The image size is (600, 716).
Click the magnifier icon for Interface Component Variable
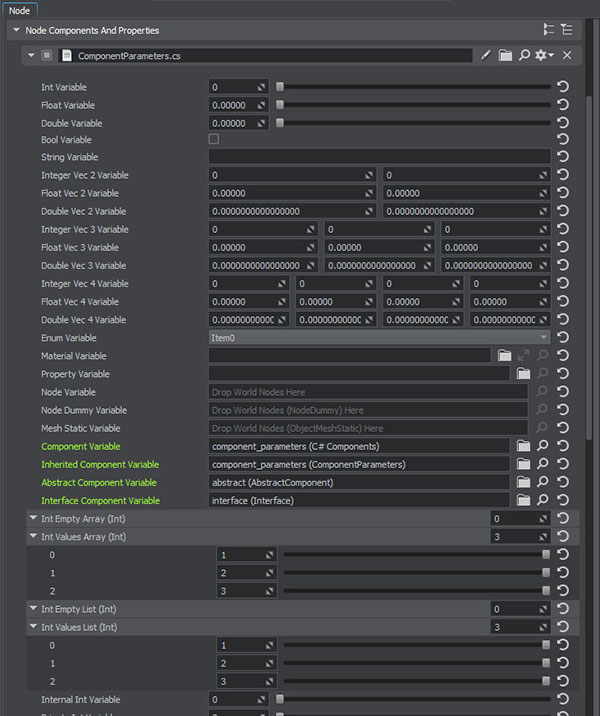point(542,500)
